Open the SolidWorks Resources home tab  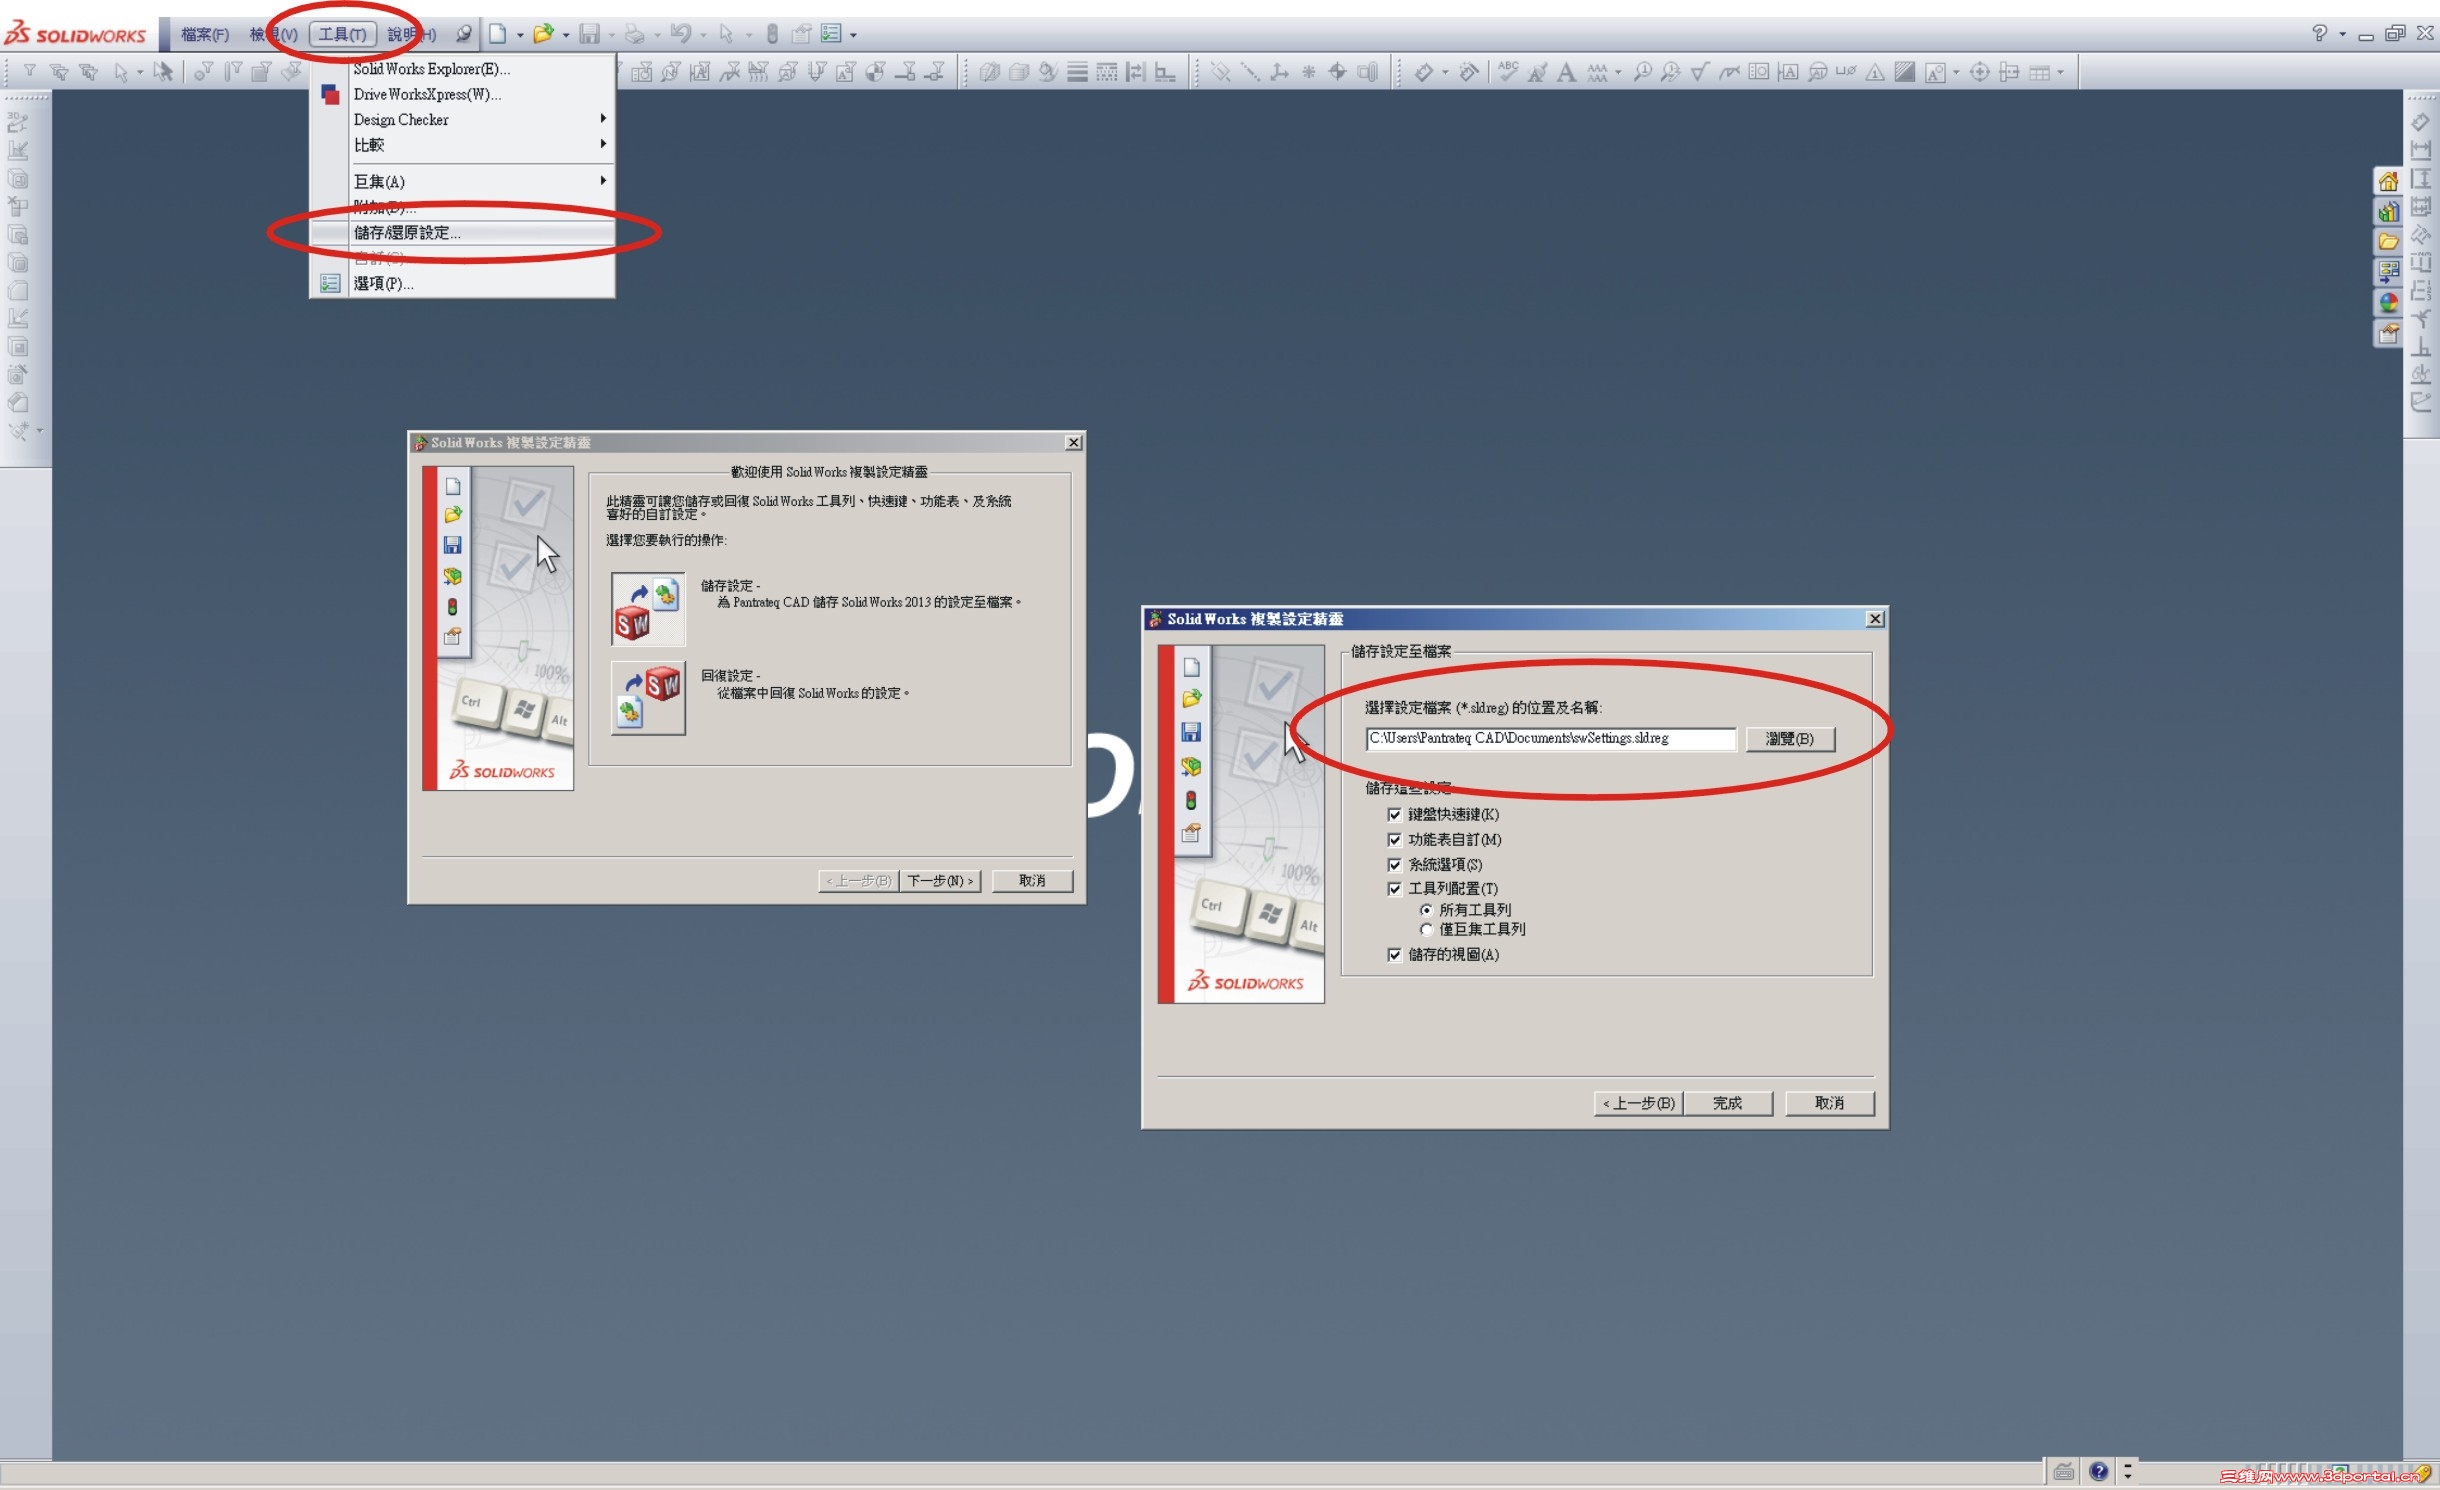[2388, 182]
